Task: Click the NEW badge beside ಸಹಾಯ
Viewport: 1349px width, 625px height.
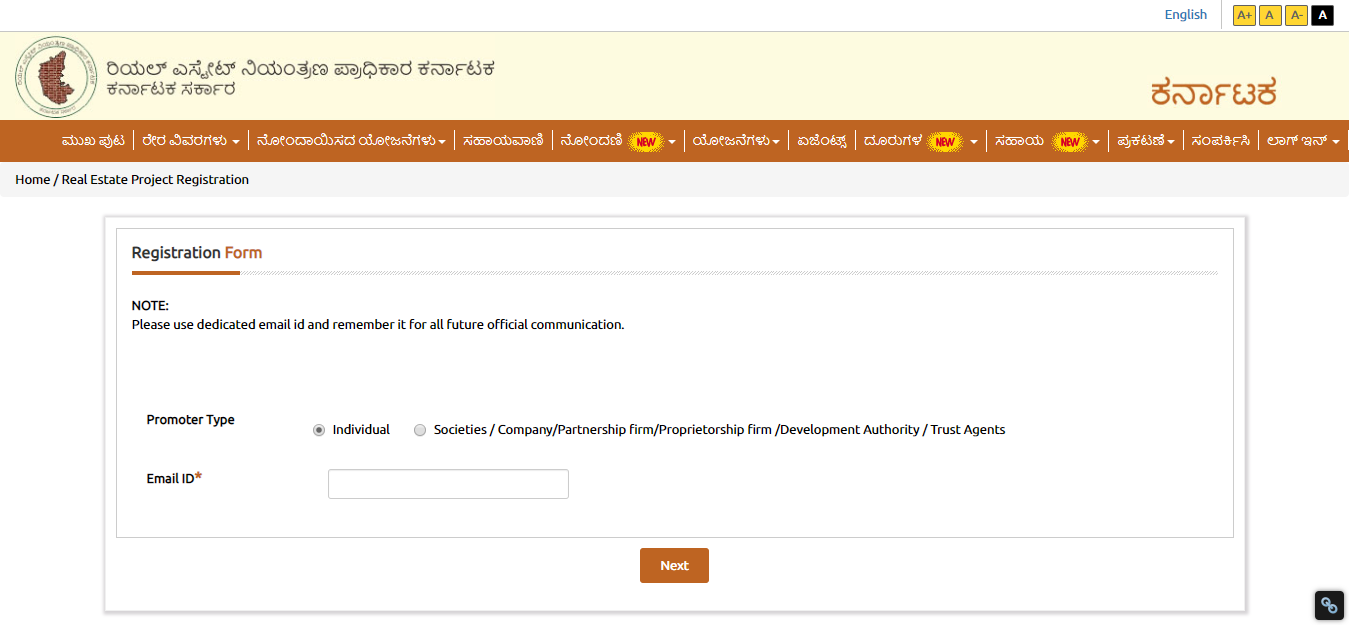Action: coord(1070,142)
